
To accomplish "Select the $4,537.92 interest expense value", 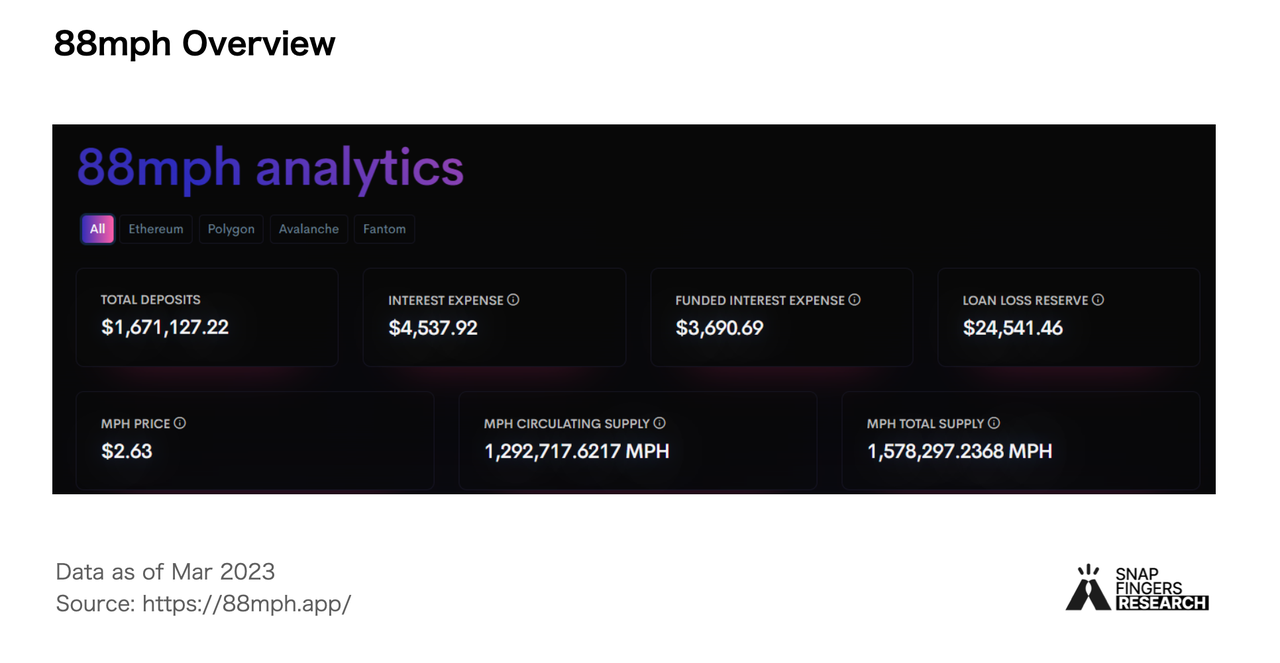I will (433, 328).
